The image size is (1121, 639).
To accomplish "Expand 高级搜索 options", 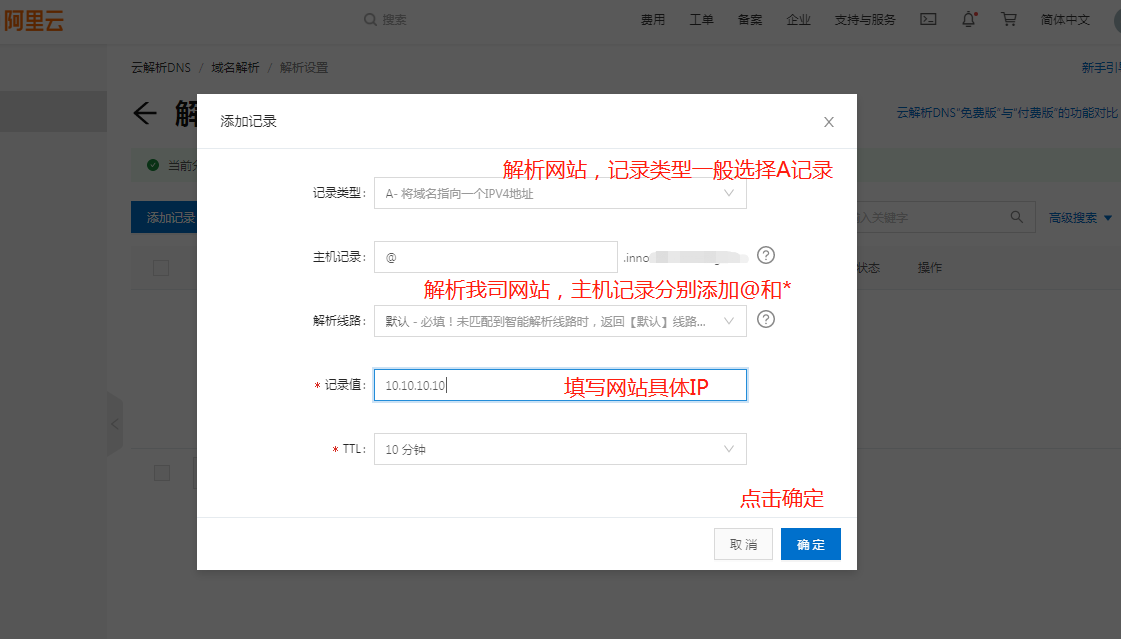I will 1080,217.
